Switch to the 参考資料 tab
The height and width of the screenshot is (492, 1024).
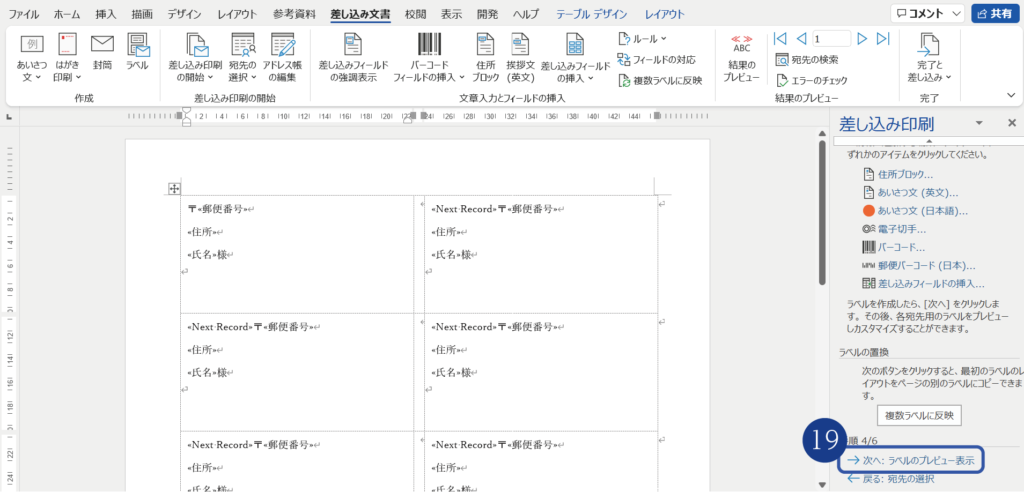click(294, 14)
